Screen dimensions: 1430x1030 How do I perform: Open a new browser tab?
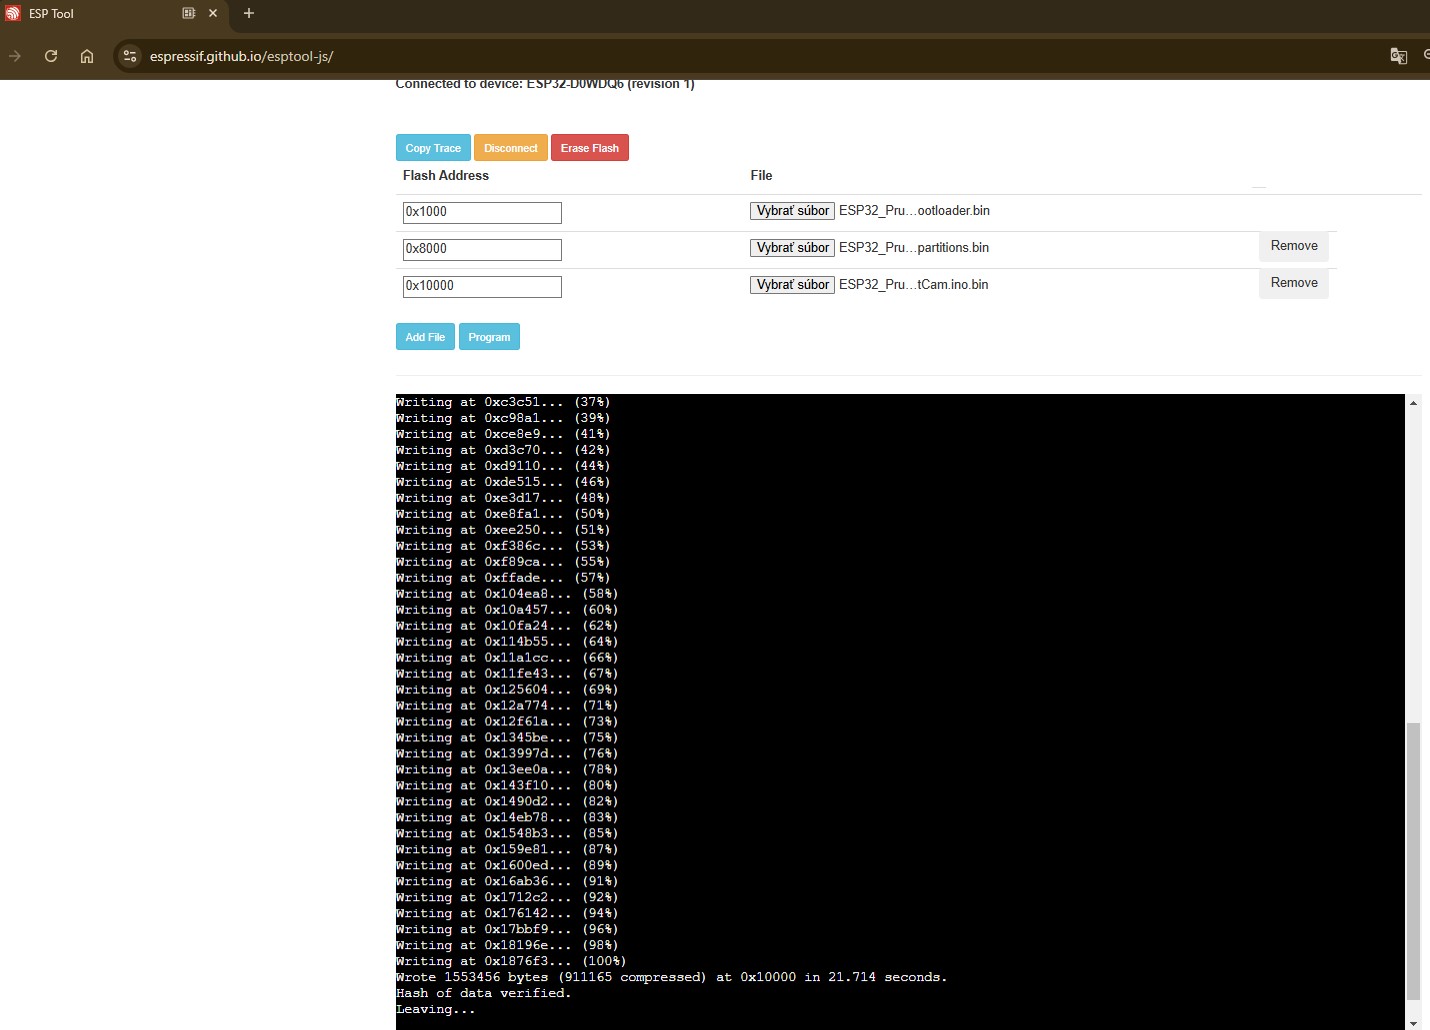pyautogui.click(x=249, y=13)
